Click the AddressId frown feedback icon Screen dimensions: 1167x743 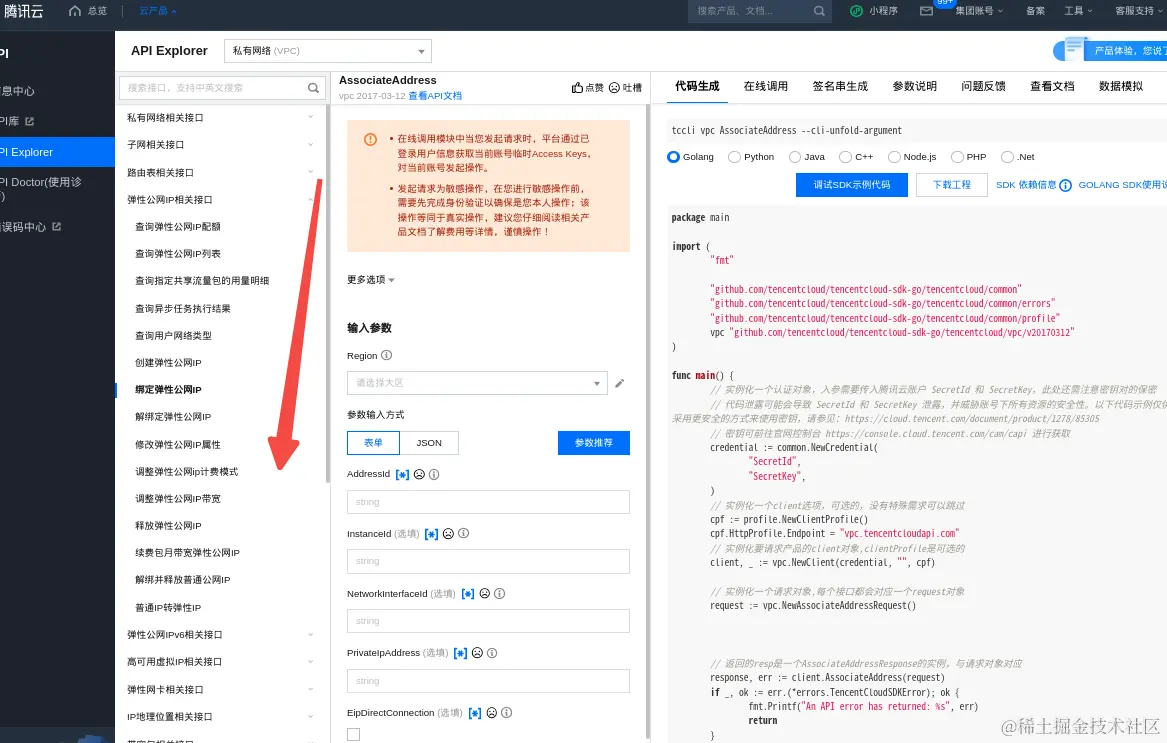tap(419, 474)
